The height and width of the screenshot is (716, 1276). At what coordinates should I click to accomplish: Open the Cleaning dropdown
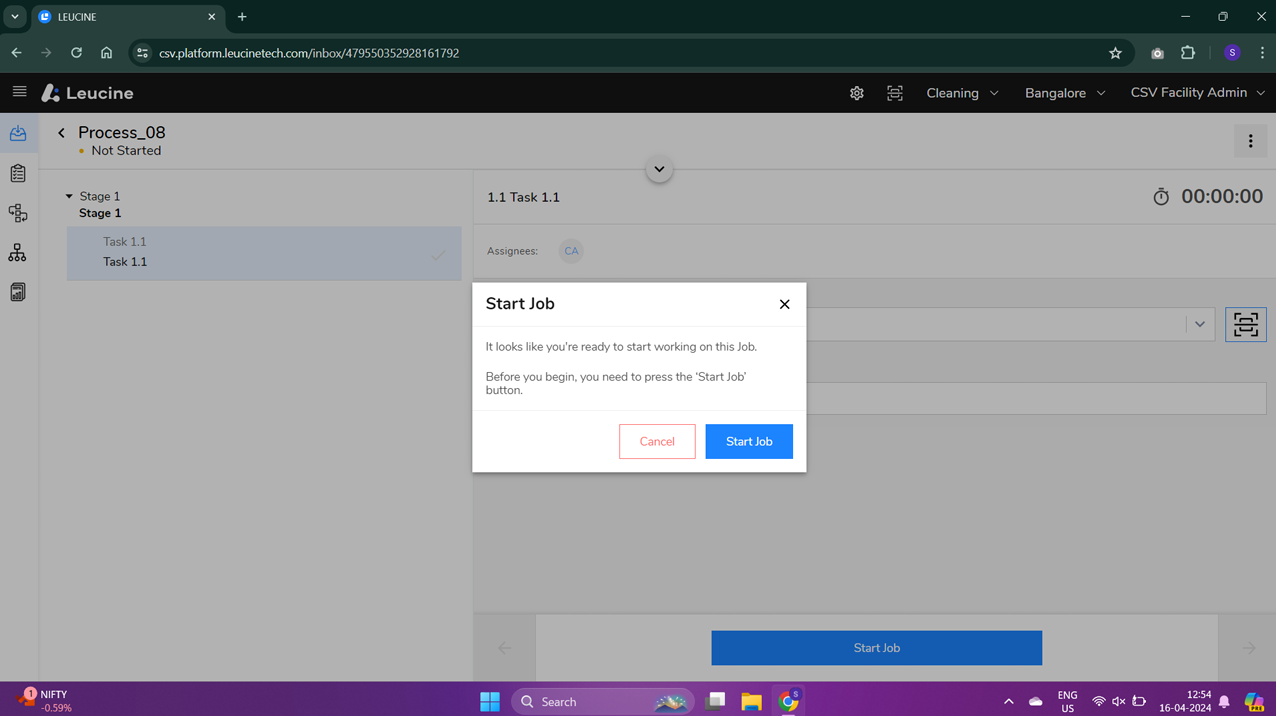(962, 93)
